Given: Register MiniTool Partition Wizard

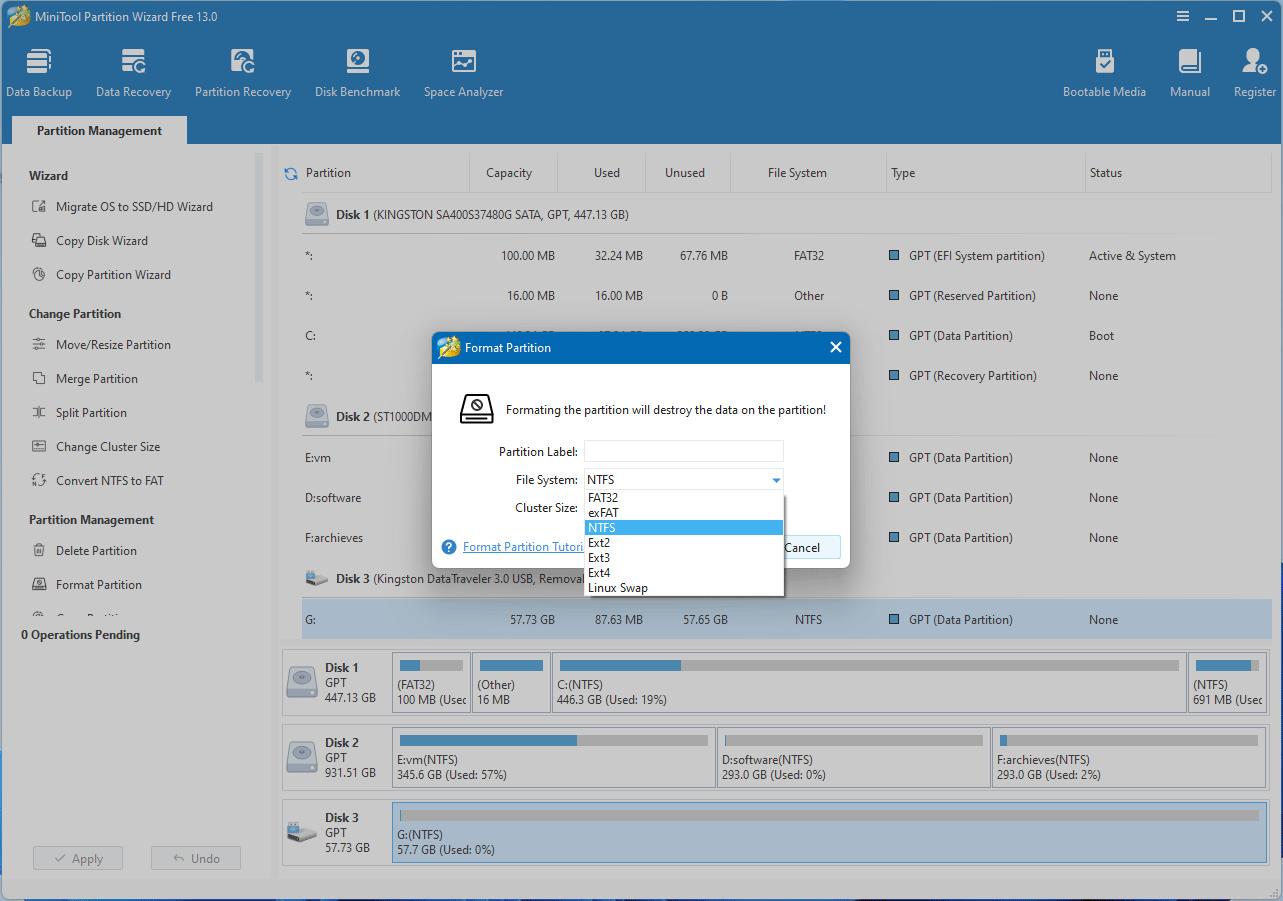Looking at the screenshot, I should (x=1254, y=70).
